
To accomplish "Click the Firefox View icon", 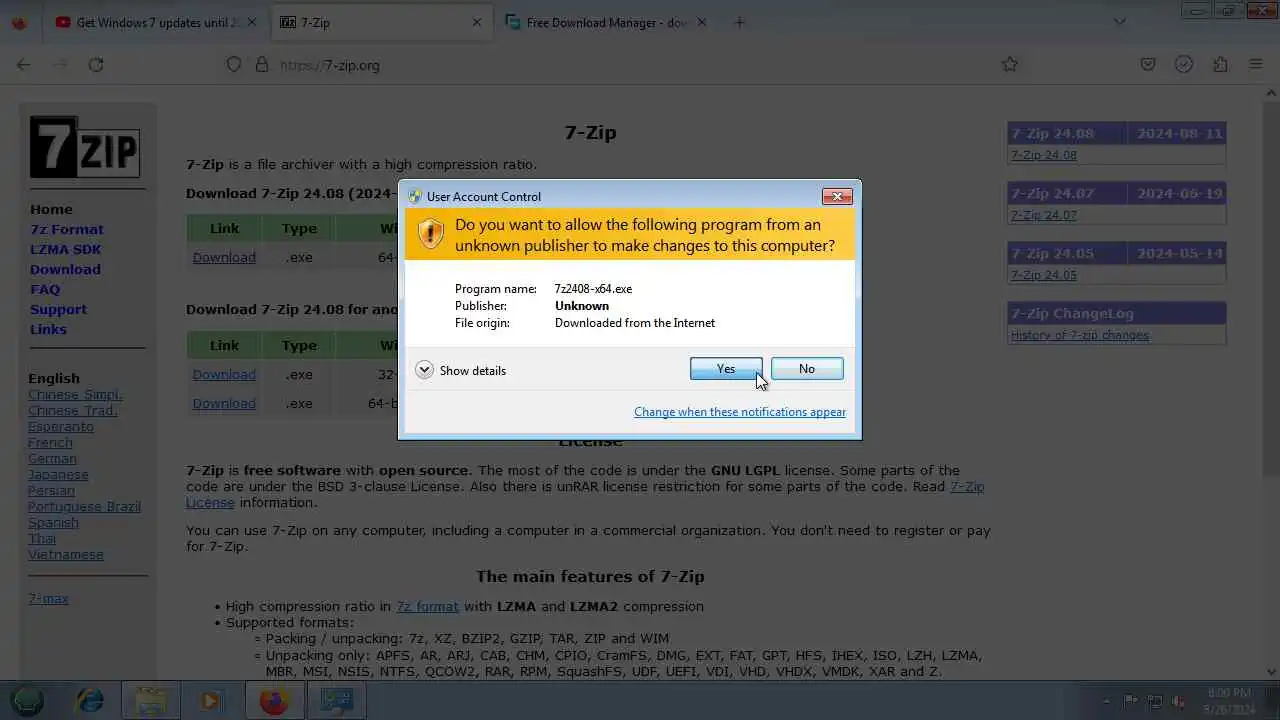I will [x=19, y=22].
